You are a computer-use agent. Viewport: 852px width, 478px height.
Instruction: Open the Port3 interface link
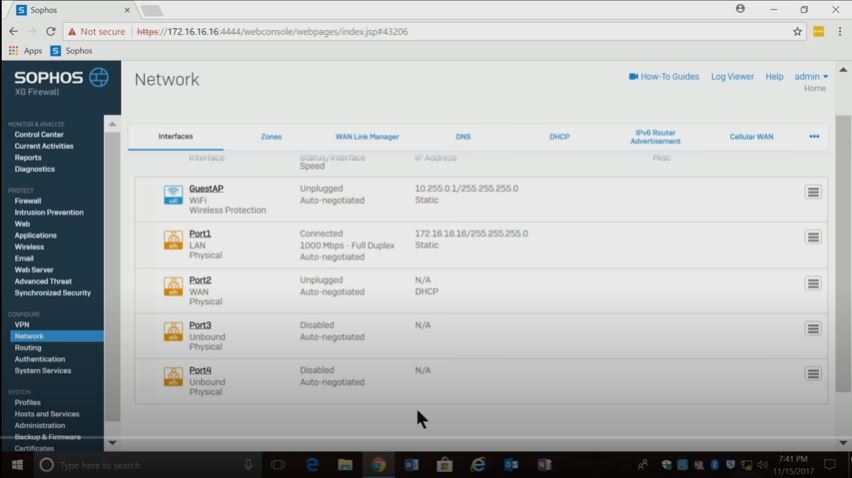coord(200,325)
